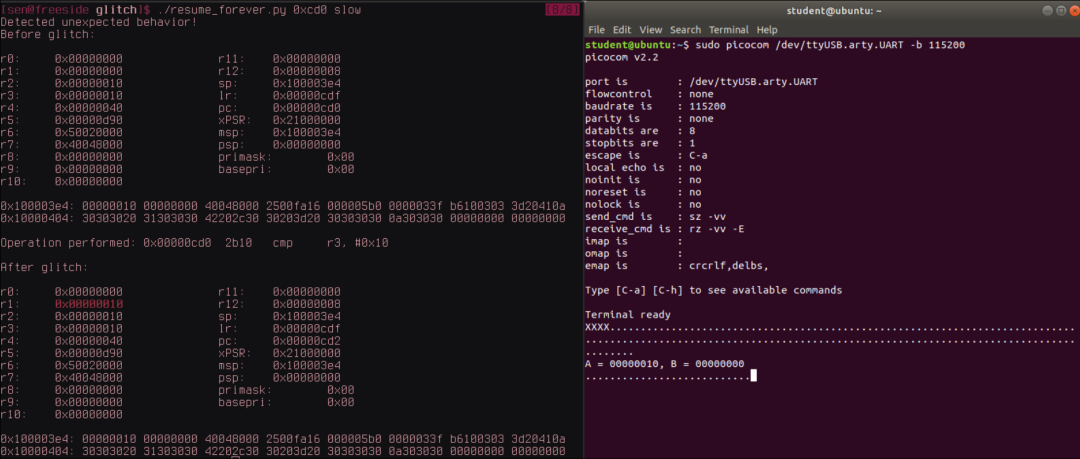Click r7 value 0x40048000 after glitch
1080x459 pixels.
pyautogui.click(x=89, y=378)
